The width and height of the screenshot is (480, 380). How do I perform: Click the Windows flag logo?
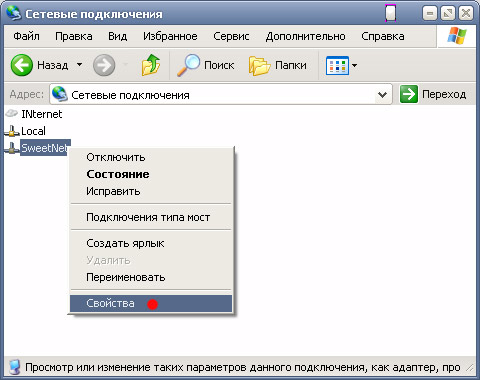pos(457,36)
